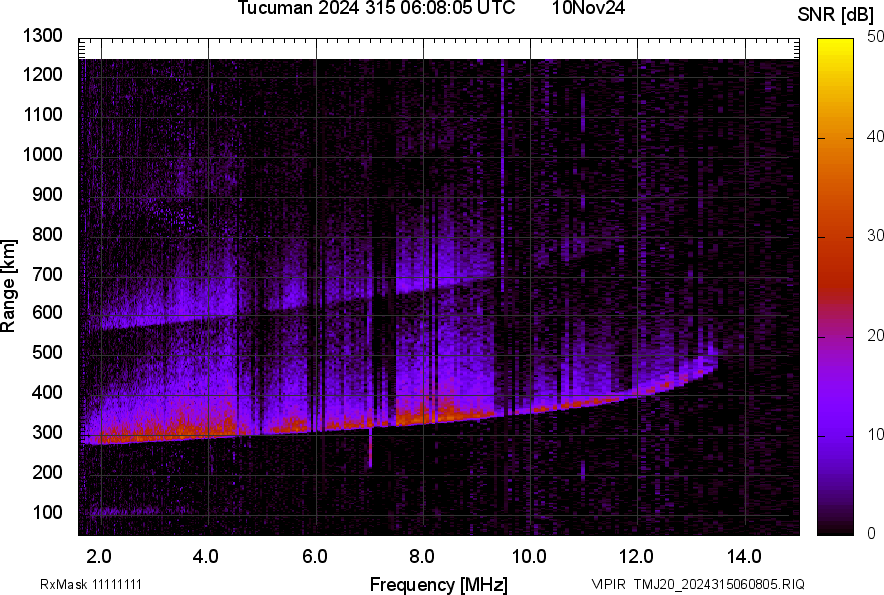Click the 'VIPIR' instrument label

[x=607, y=584]
